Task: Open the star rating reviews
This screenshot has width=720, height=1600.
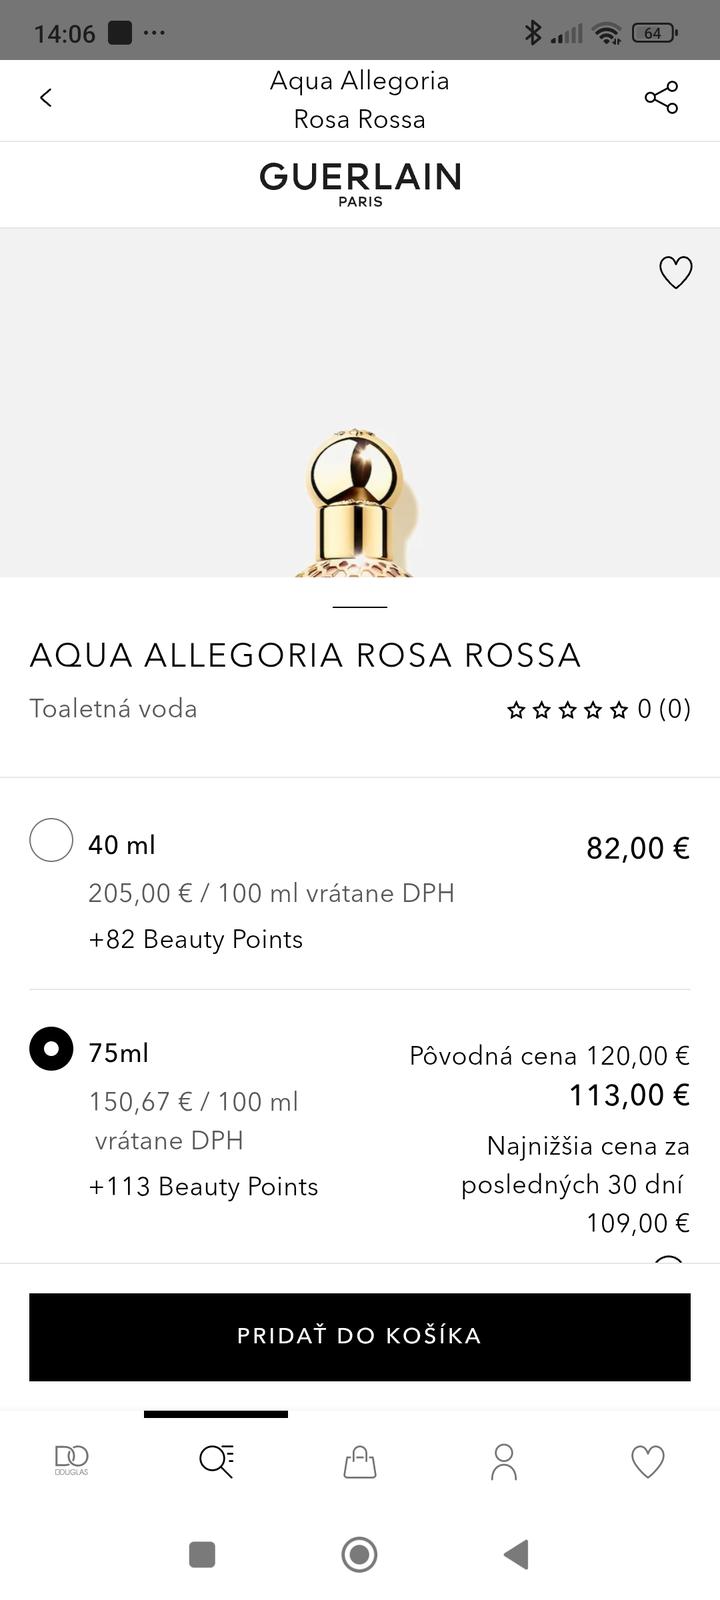Action: pyautogui.click(x=598, y=709)
